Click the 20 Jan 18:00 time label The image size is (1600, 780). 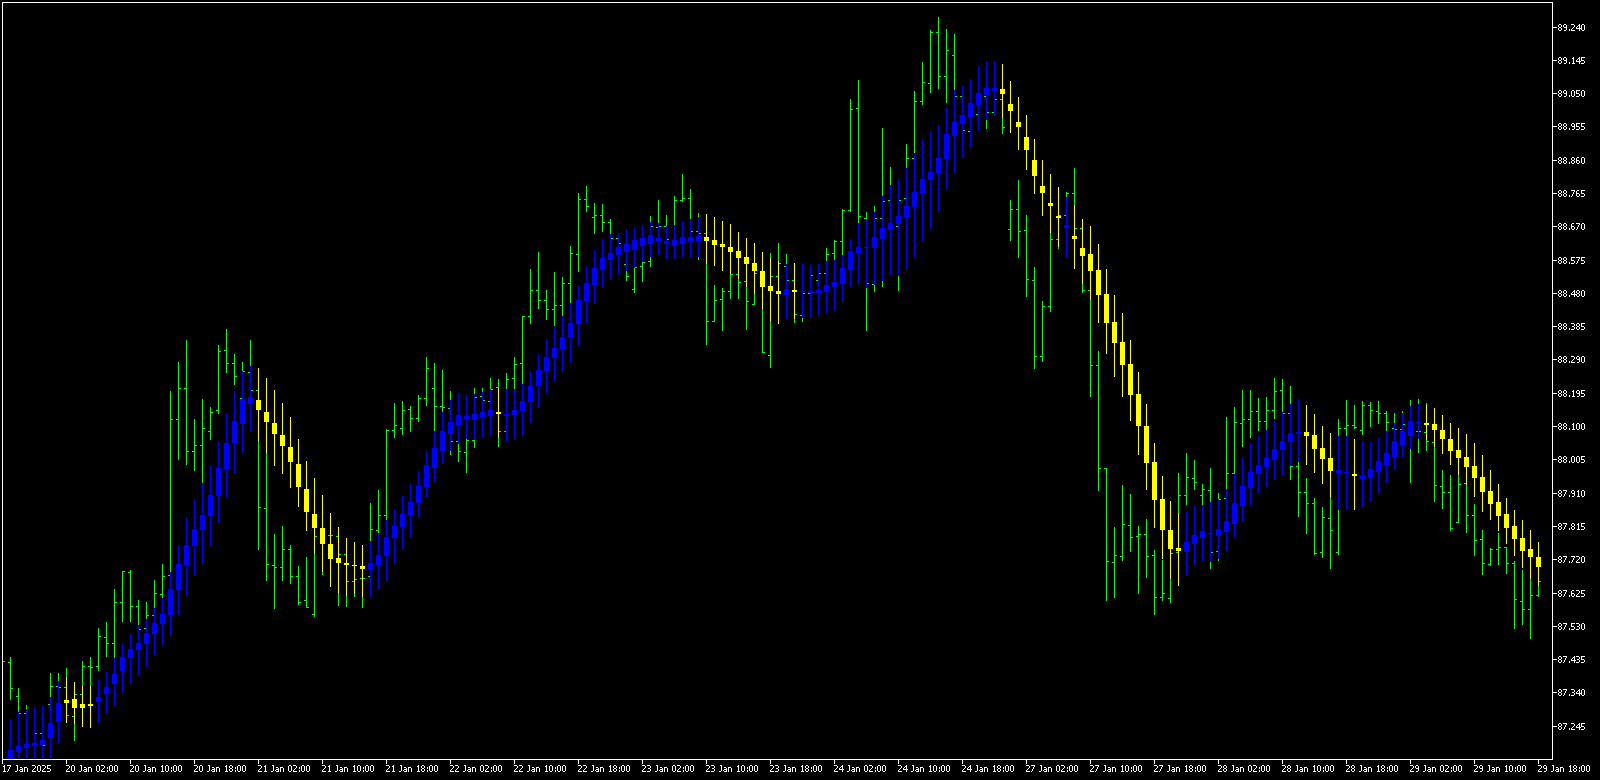pyautogui.click(x=220, y=769)
